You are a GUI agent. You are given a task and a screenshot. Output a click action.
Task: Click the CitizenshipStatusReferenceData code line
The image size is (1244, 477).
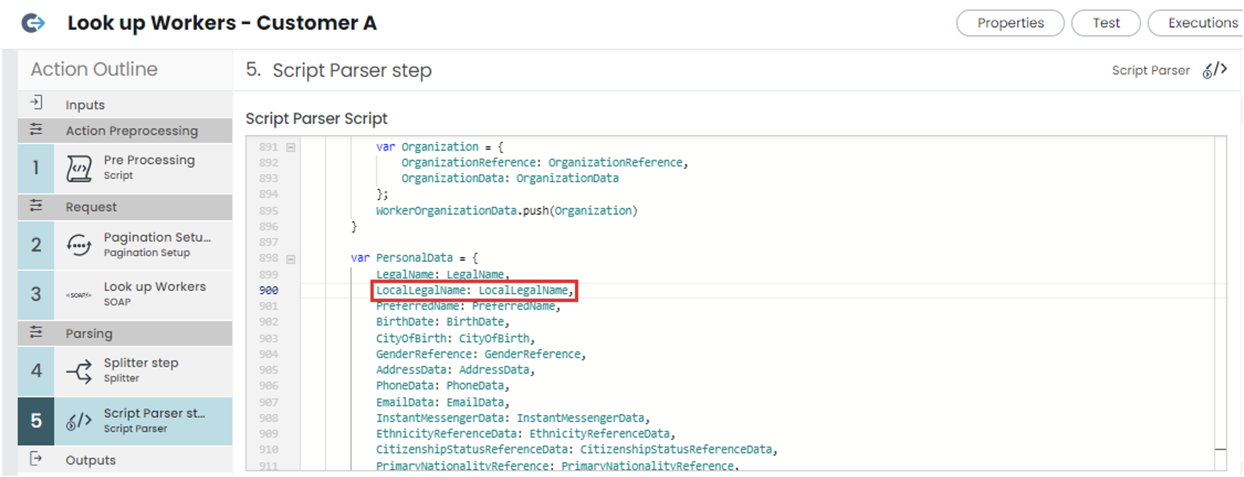[577, 450]
